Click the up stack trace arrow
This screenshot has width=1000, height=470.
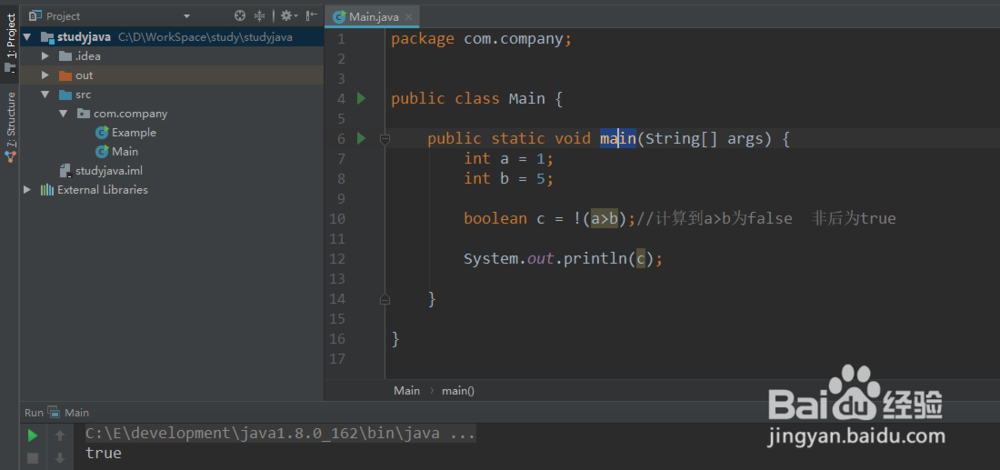[x=60, y=436]
